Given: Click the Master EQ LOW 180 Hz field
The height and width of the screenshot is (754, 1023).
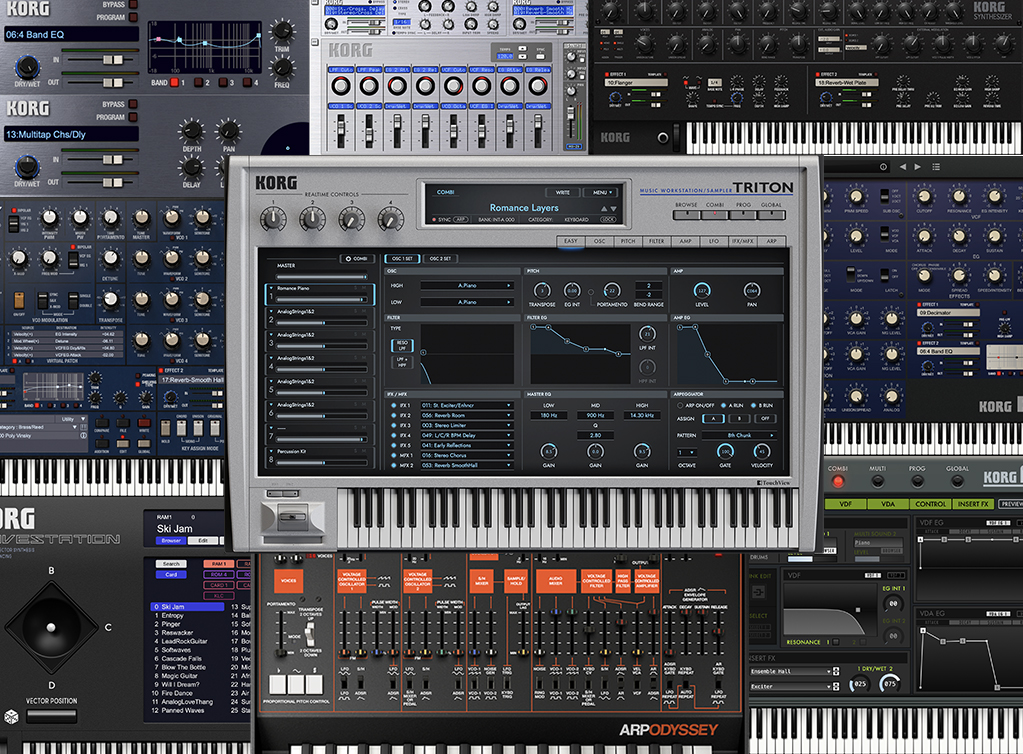Looking at the screenshot, I should point(549,415).
